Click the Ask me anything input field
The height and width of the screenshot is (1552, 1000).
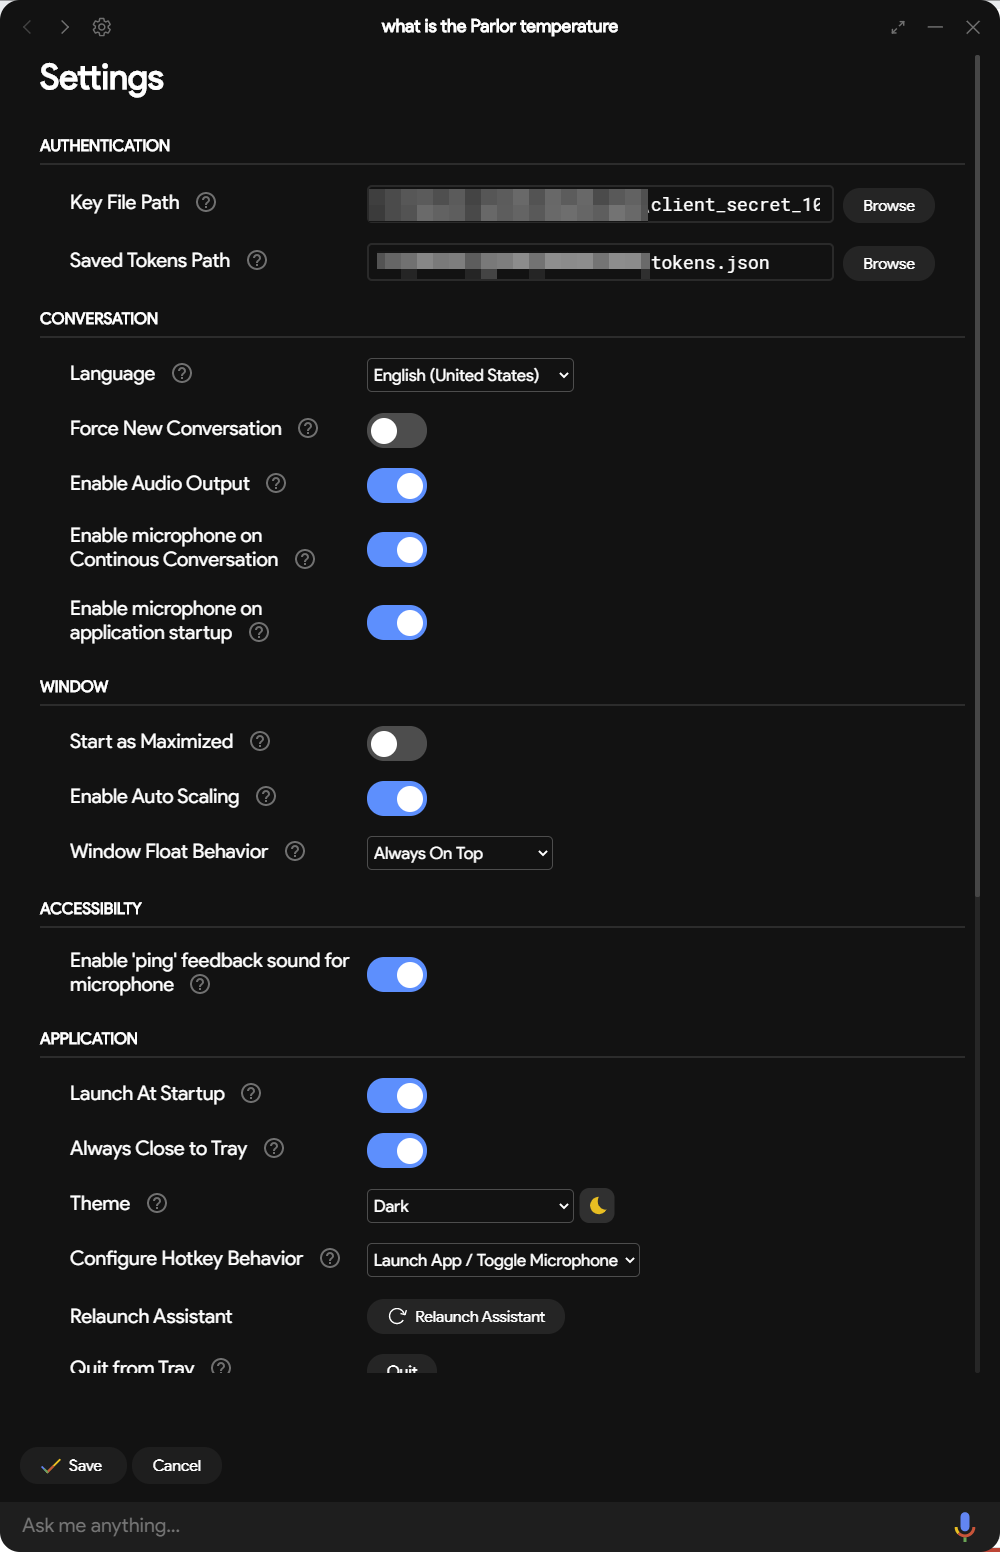400,1527
